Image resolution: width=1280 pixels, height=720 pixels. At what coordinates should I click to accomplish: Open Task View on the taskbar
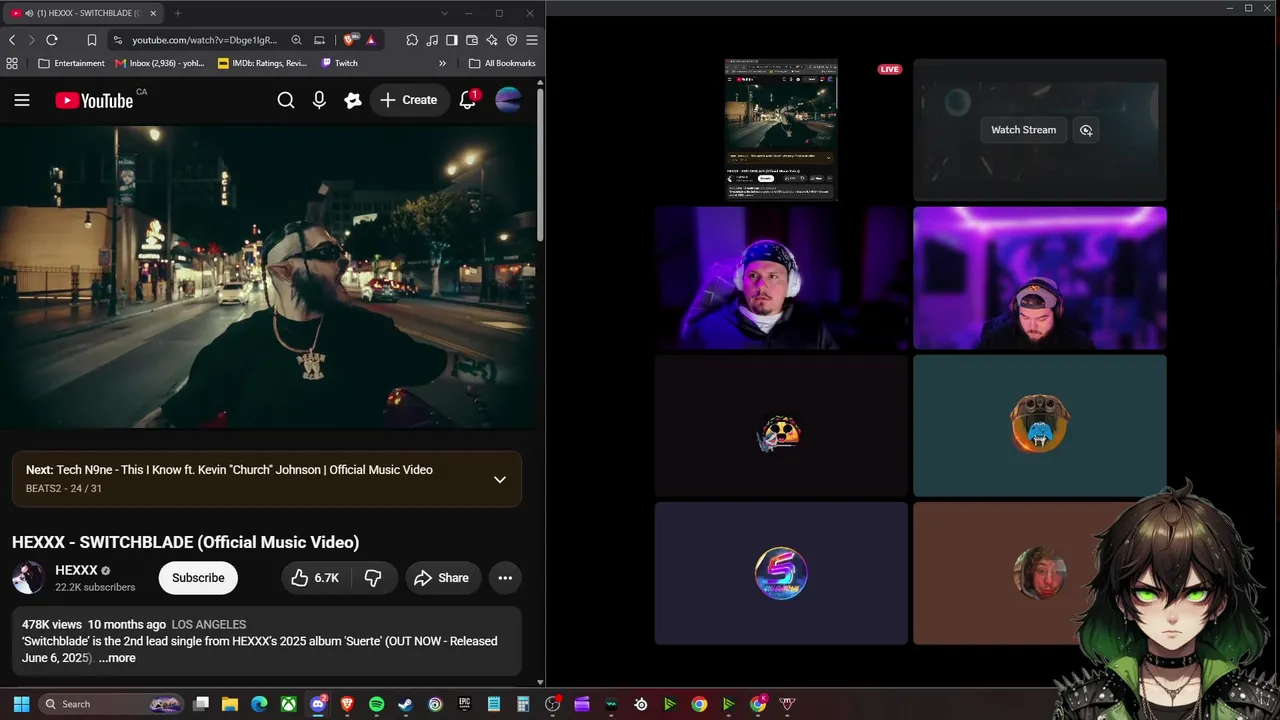pos(201,704)
